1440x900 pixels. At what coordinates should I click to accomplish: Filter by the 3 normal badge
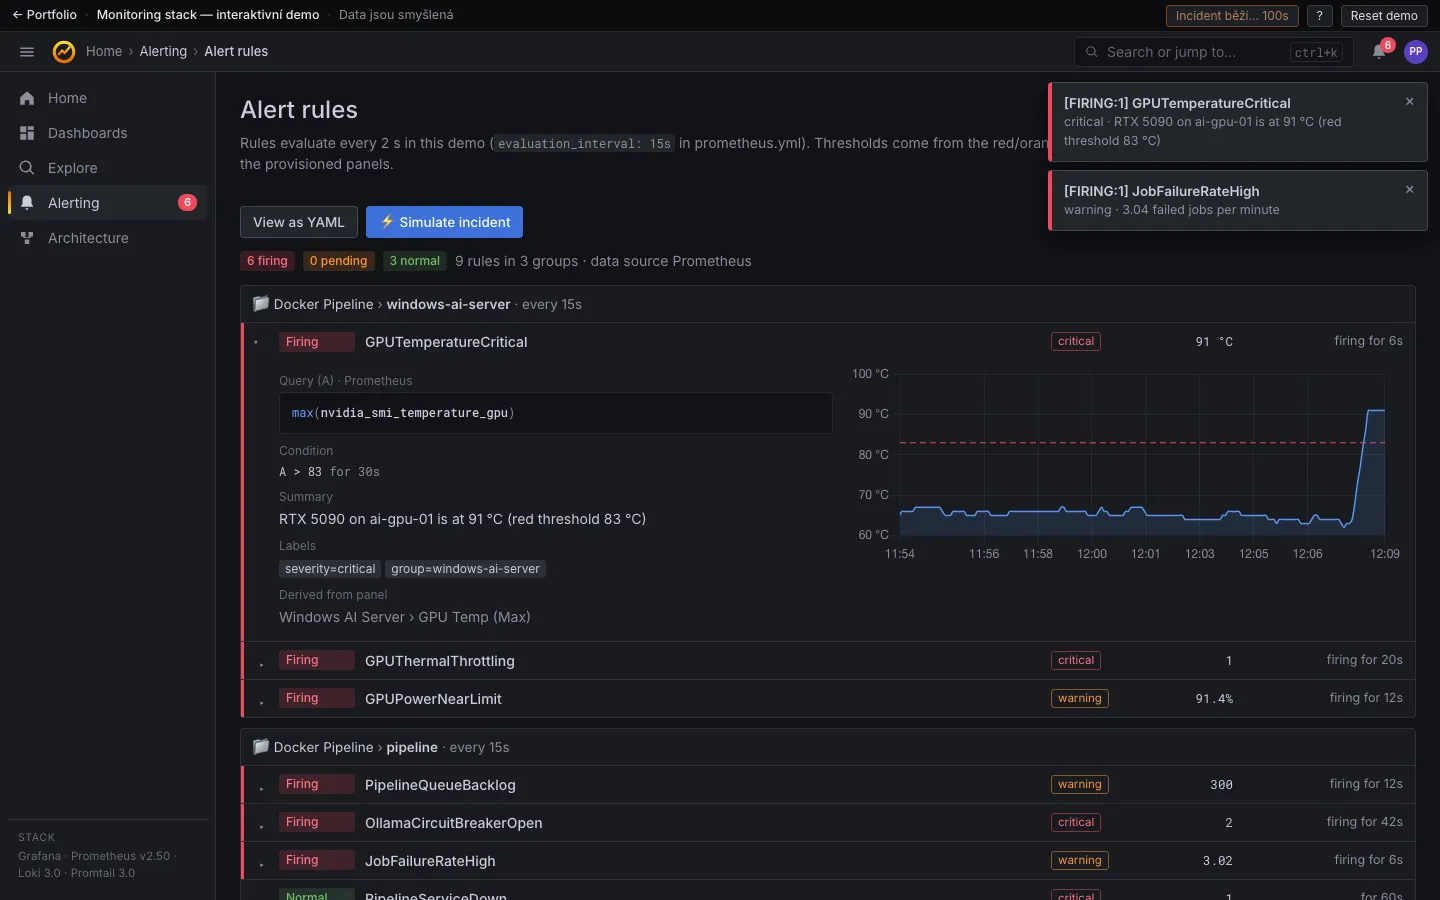414,261
